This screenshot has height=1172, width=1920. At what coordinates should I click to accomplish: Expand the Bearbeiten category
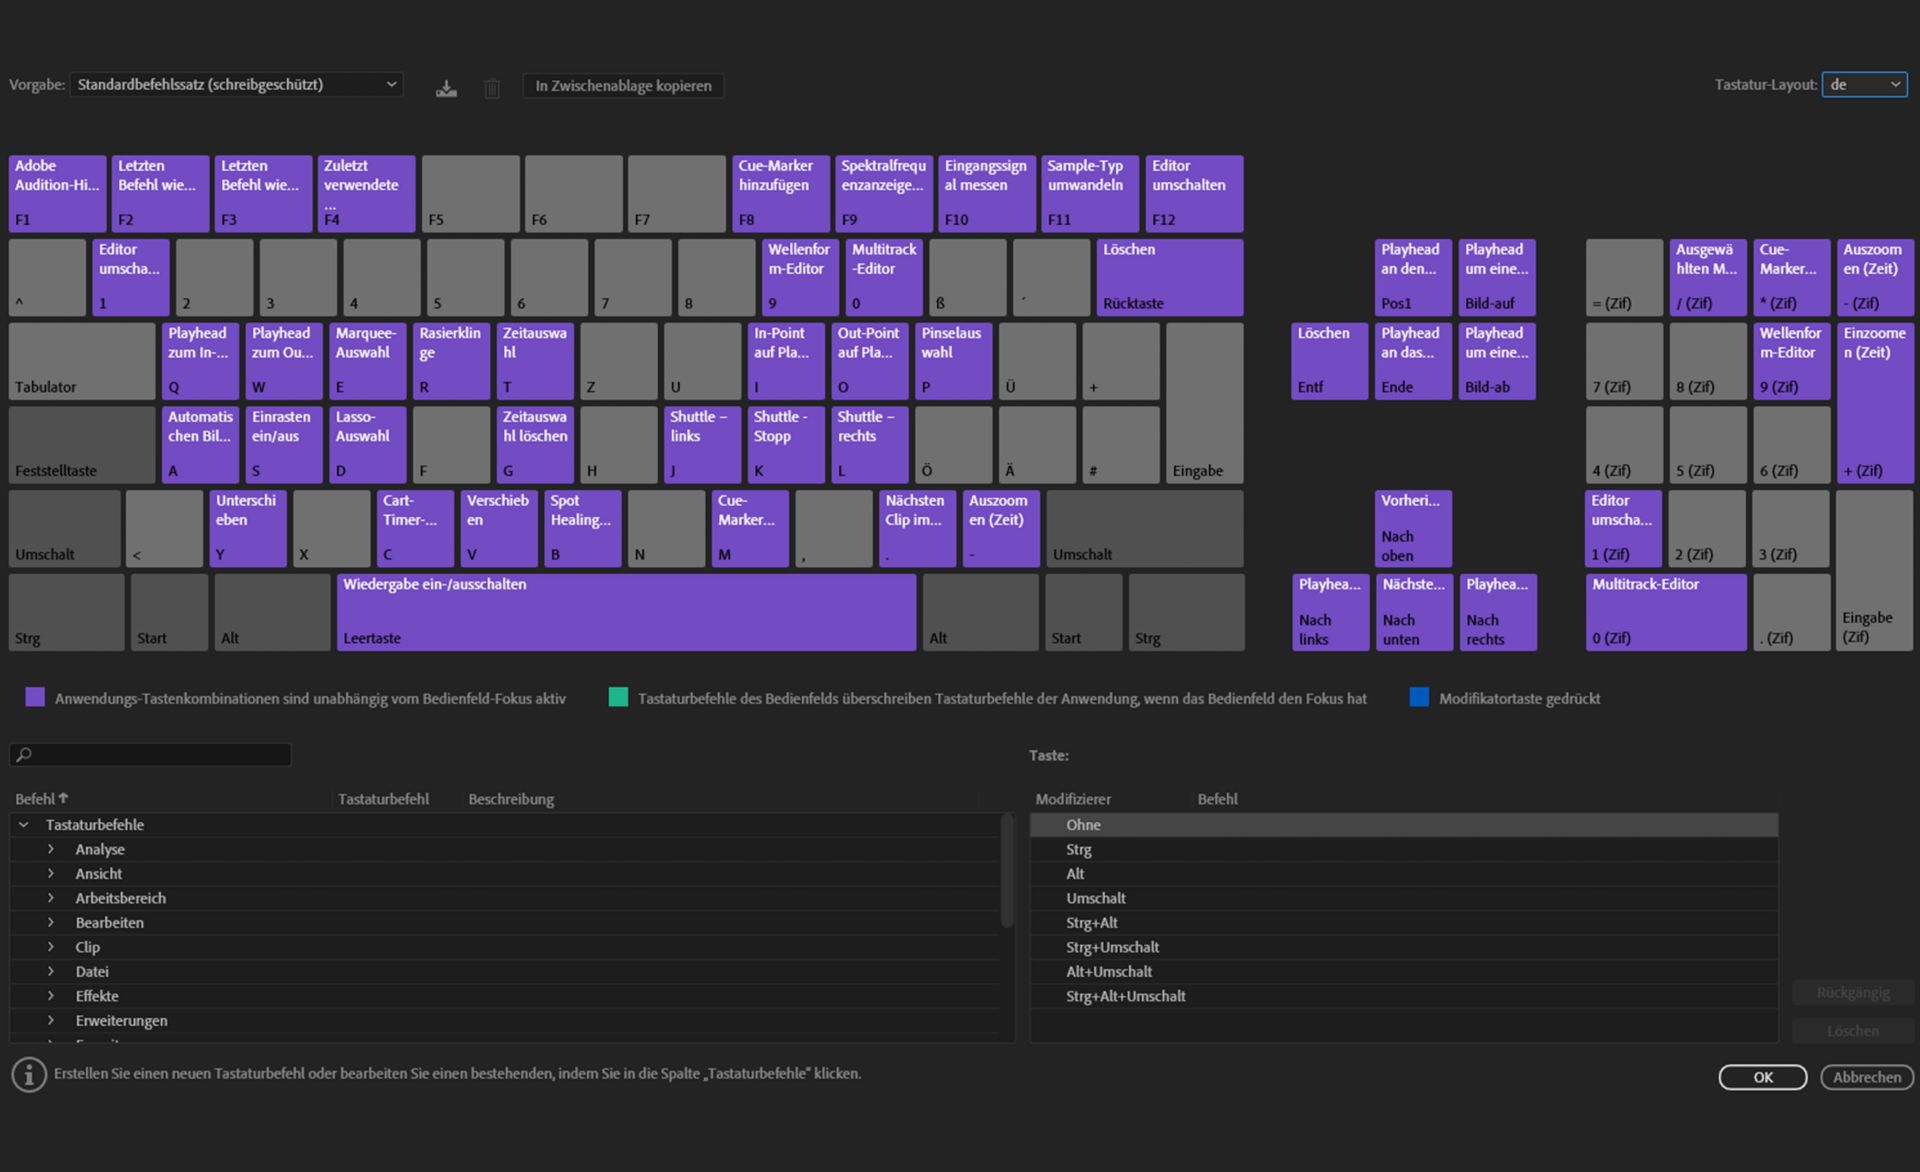51,923
